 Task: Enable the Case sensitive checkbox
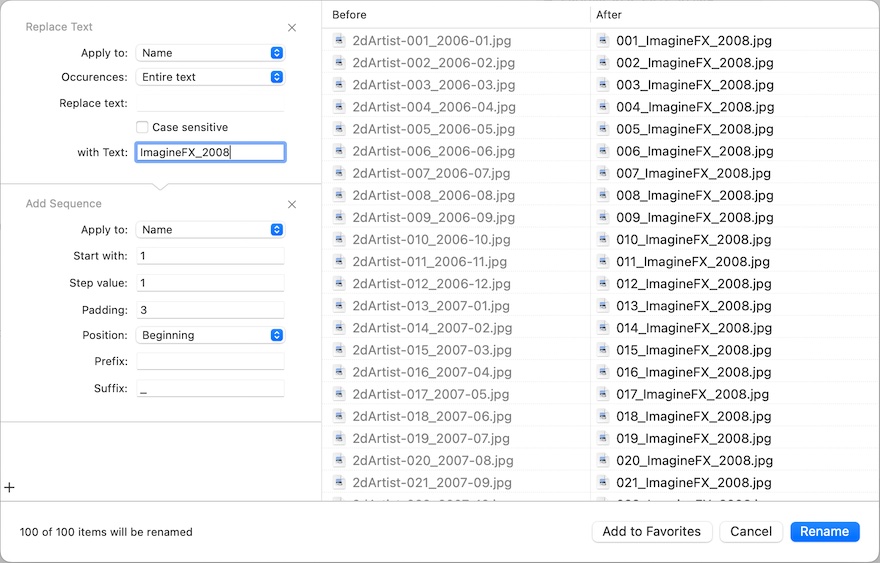click(142, 127)
